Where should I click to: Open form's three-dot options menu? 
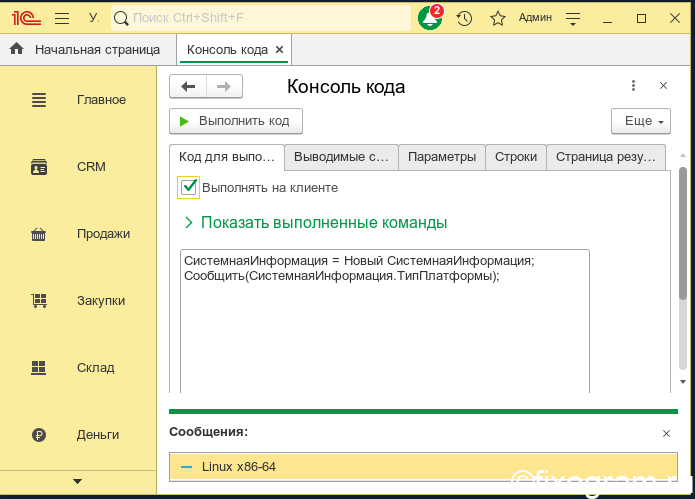pos(633,86)
